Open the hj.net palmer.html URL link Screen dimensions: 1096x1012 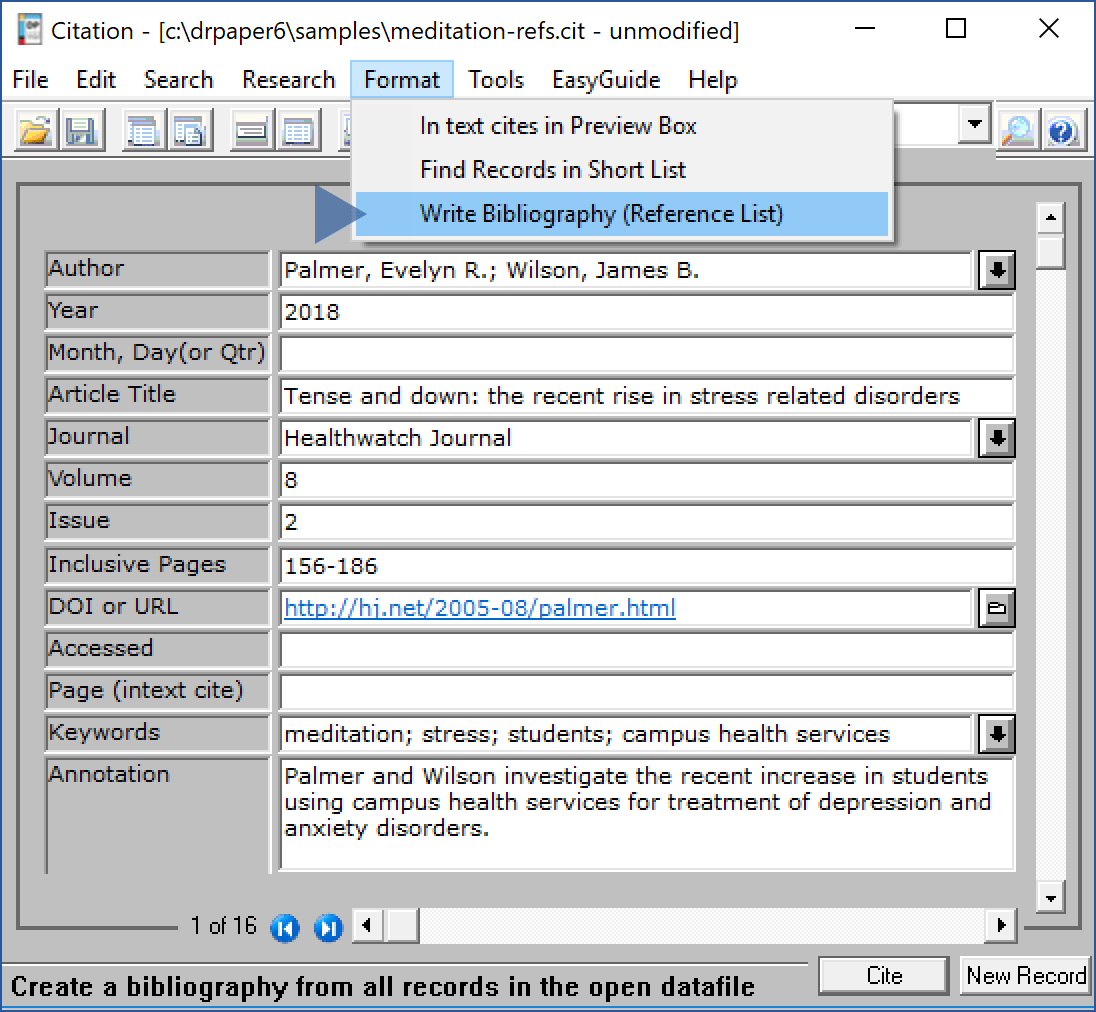pyautogui.click(x=479, y=608)
